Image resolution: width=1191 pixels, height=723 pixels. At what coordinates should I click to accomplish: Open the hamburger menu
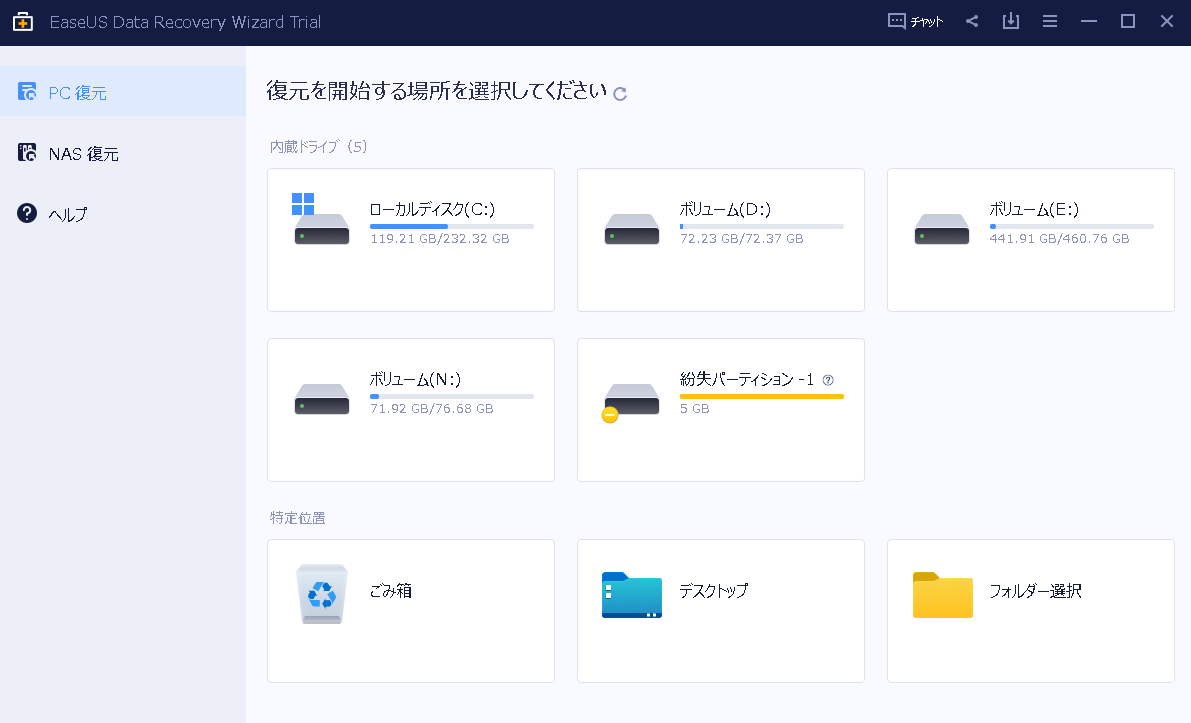tap(1049, 20)
